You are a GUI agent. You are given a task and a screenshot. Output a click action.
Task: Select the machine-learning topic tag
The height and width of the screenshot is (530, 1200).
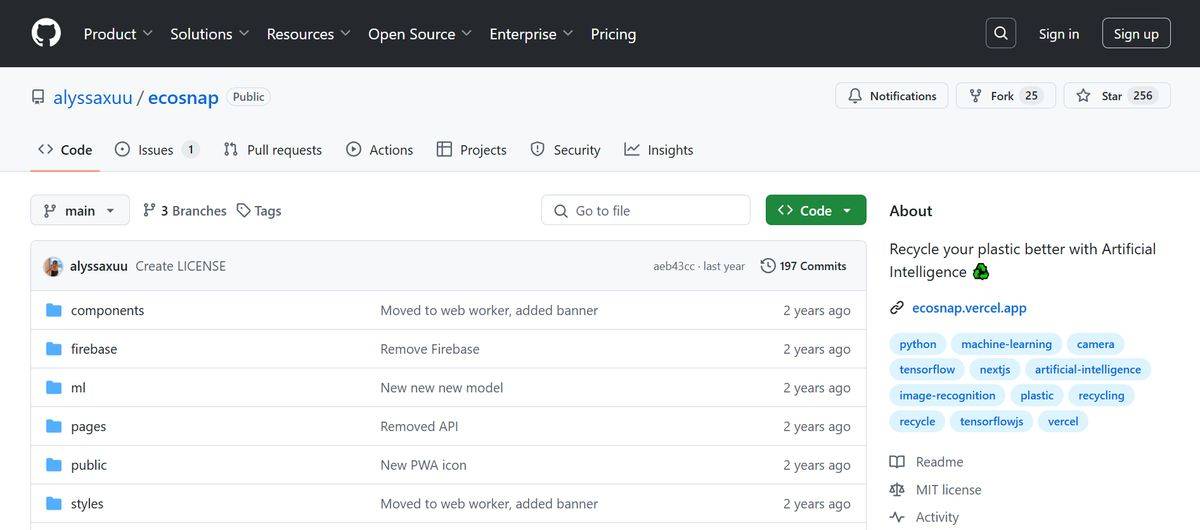pyautogui.click(x=1006, y=344)
